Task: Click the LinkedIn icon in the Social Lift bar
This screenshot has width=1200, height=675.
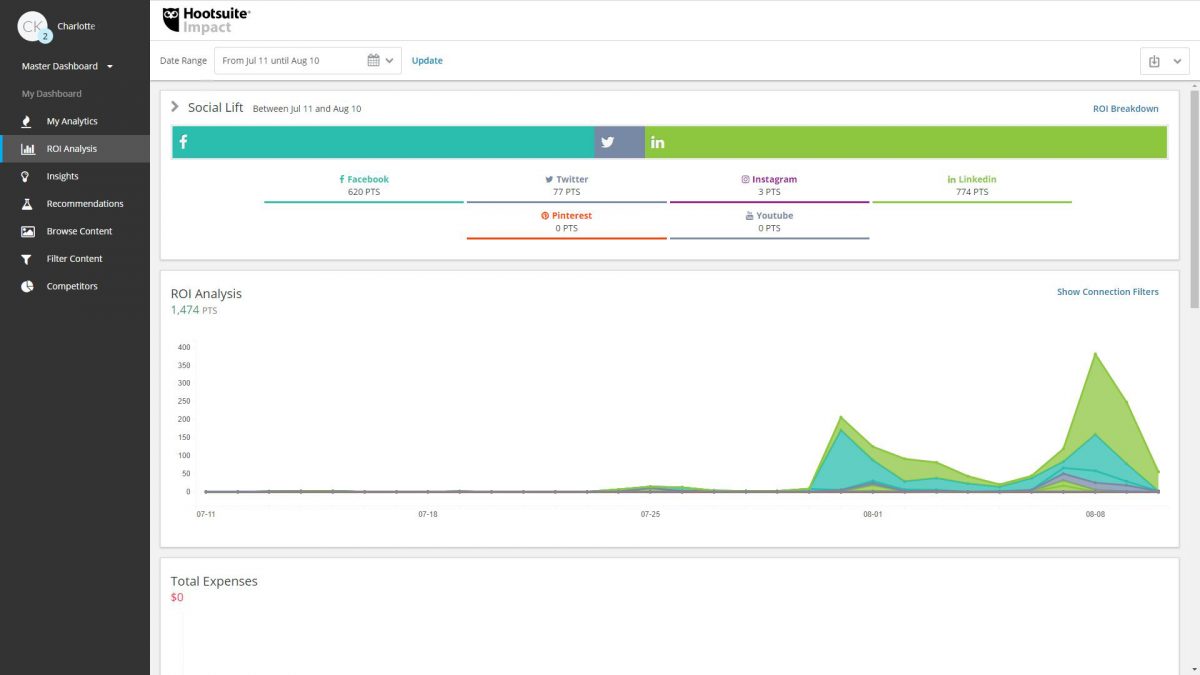Action: [657, 142]
